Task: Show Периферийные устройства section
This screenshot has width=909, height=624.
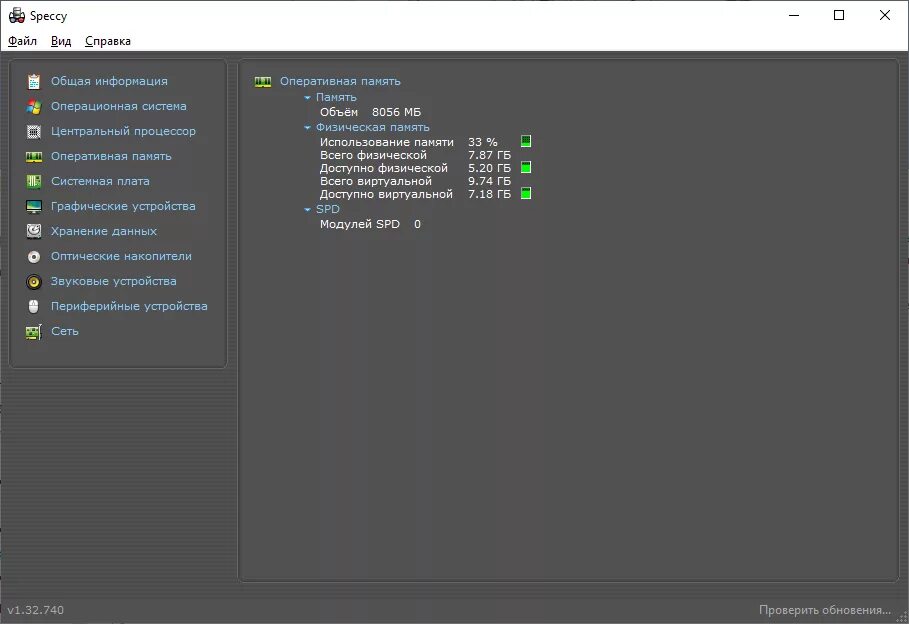Action: pyautogui.click(x=129, y=306)
